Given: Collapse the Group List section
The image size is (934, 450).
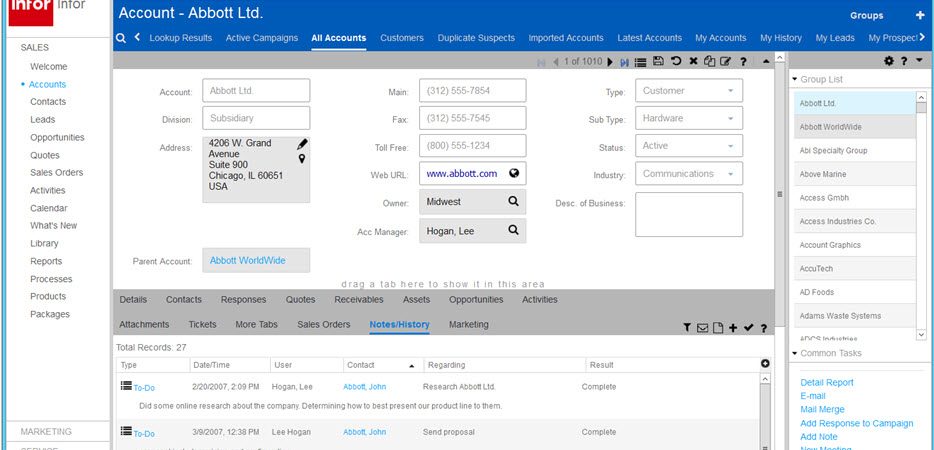Looking at the screenshot, I should tap(795, 79).
